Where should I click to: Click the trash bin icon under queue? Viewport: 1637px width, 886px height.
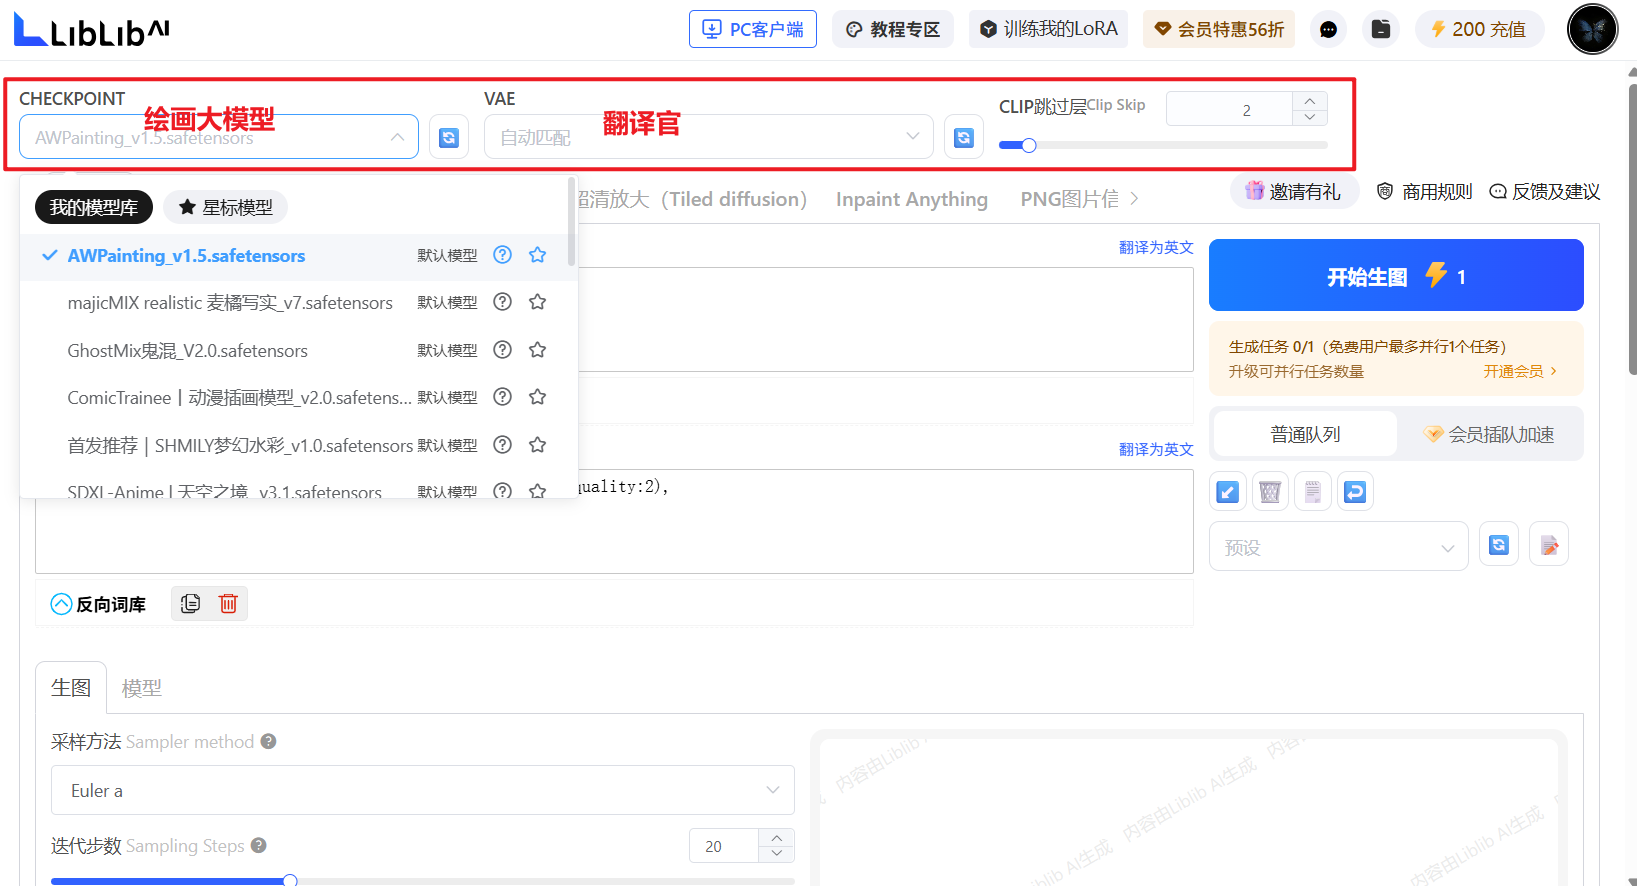click(x=1270, y=492)
